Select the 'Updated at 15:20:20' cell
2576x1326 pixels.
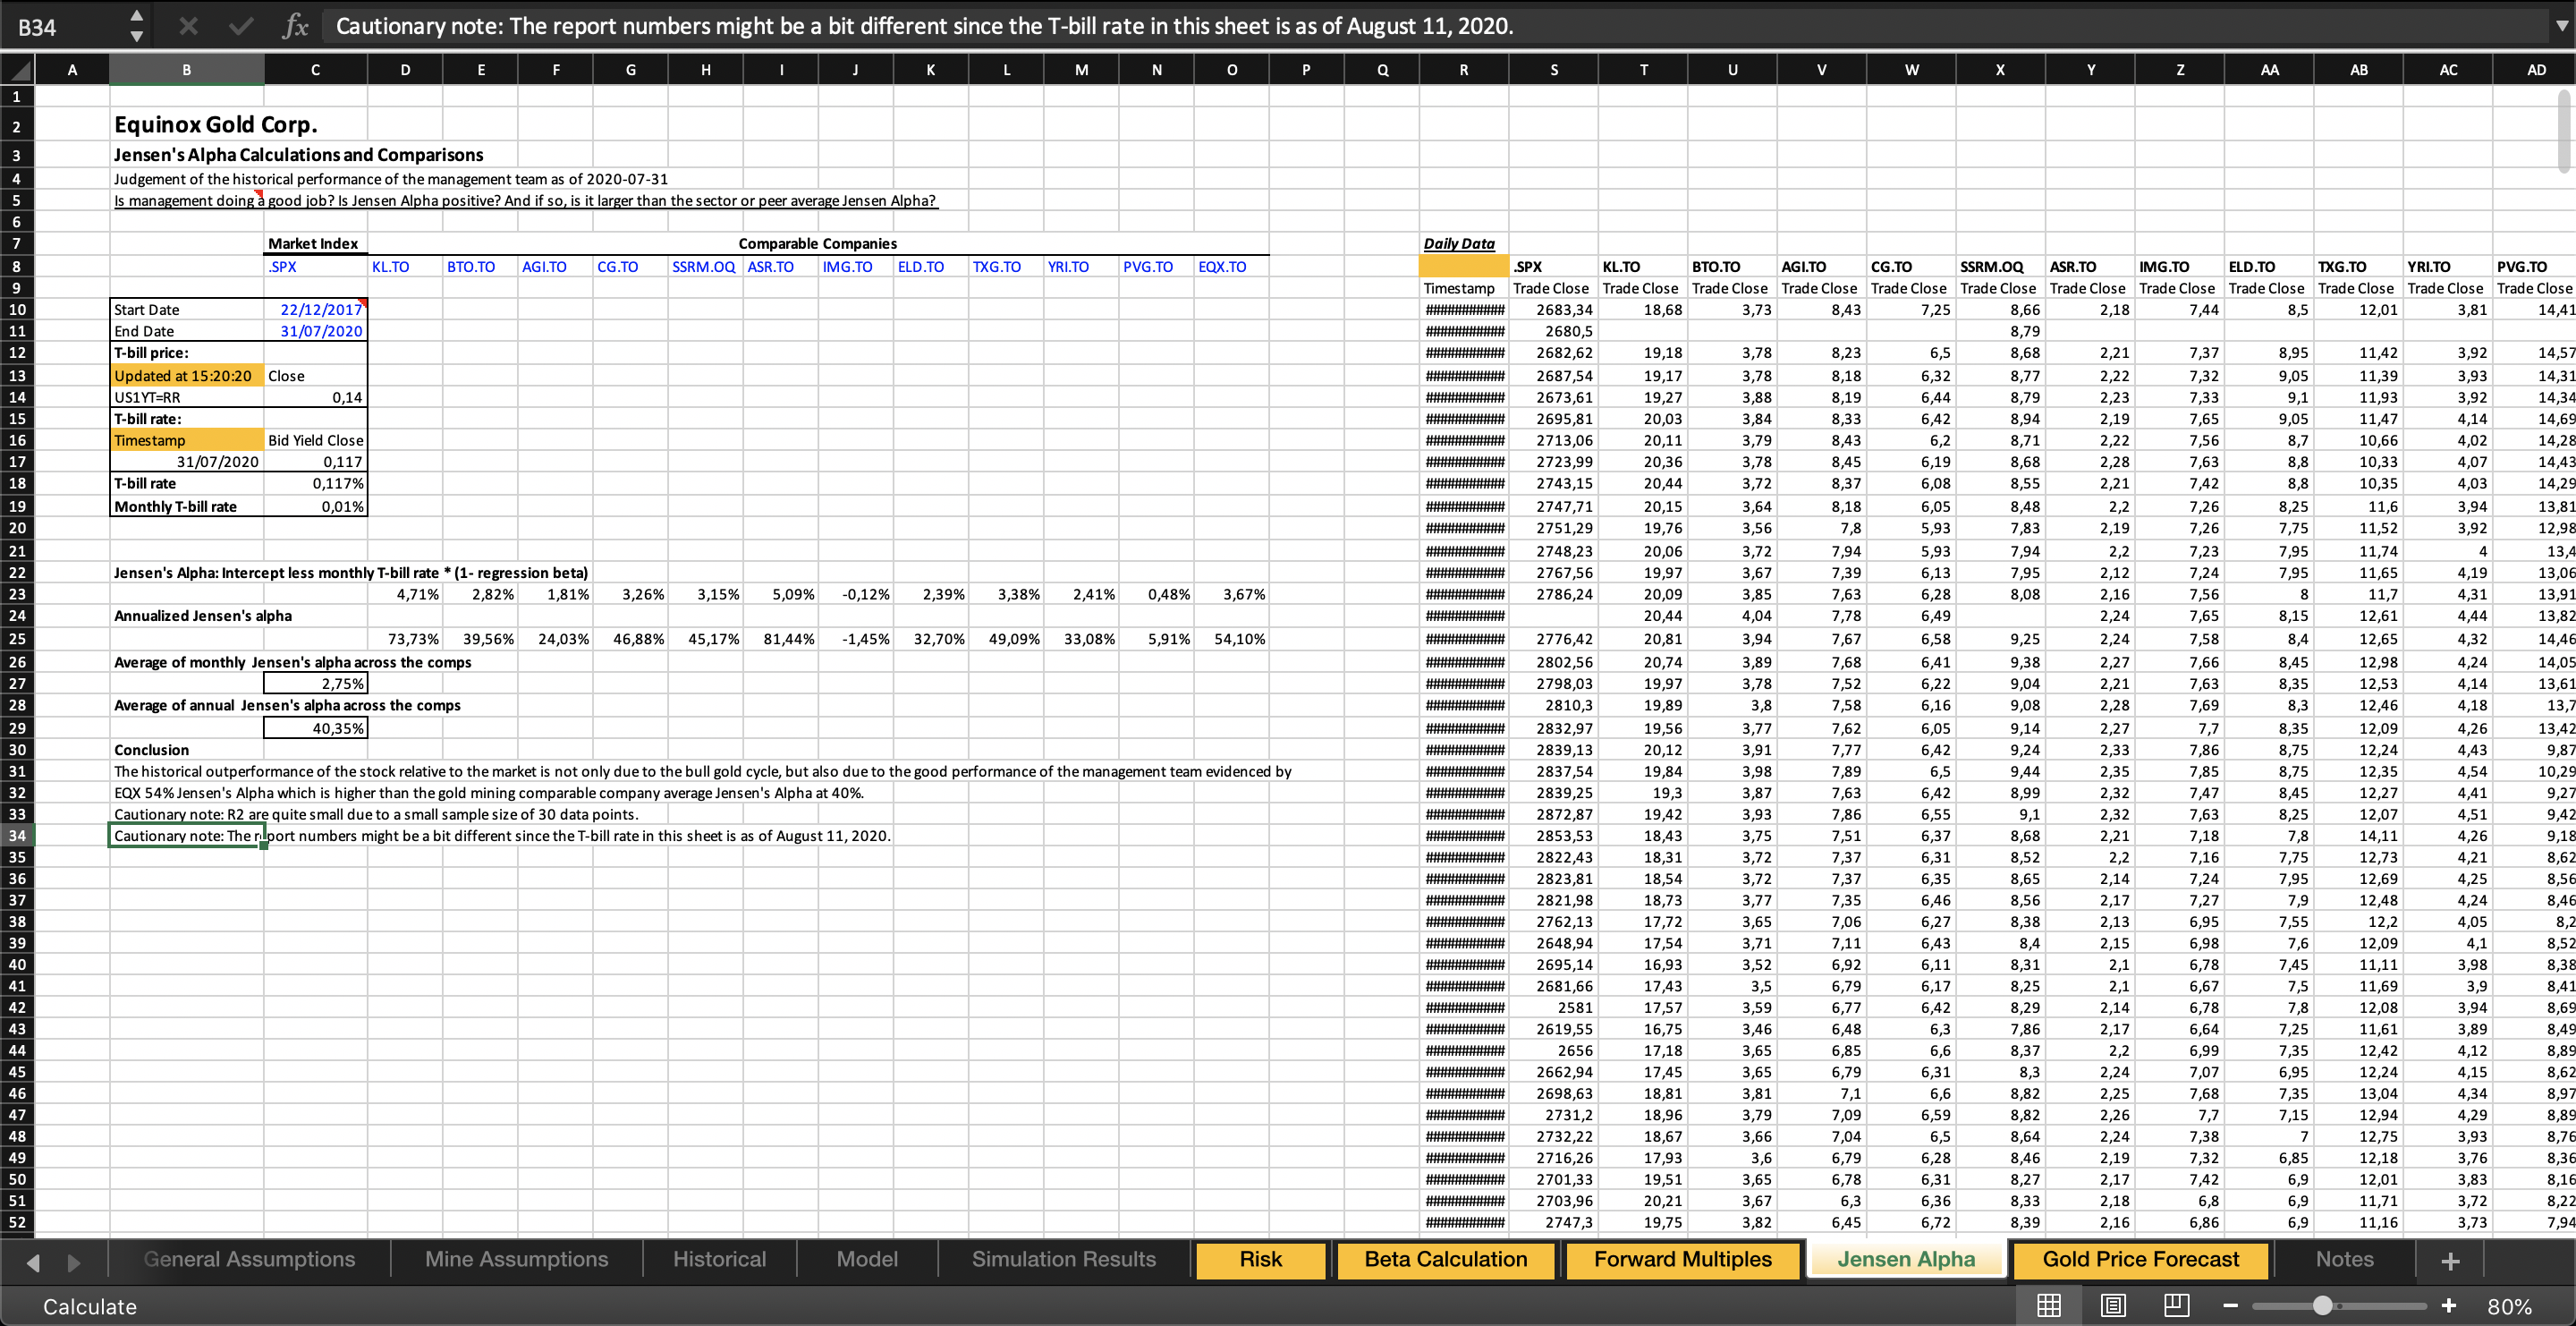pos(187,376)
